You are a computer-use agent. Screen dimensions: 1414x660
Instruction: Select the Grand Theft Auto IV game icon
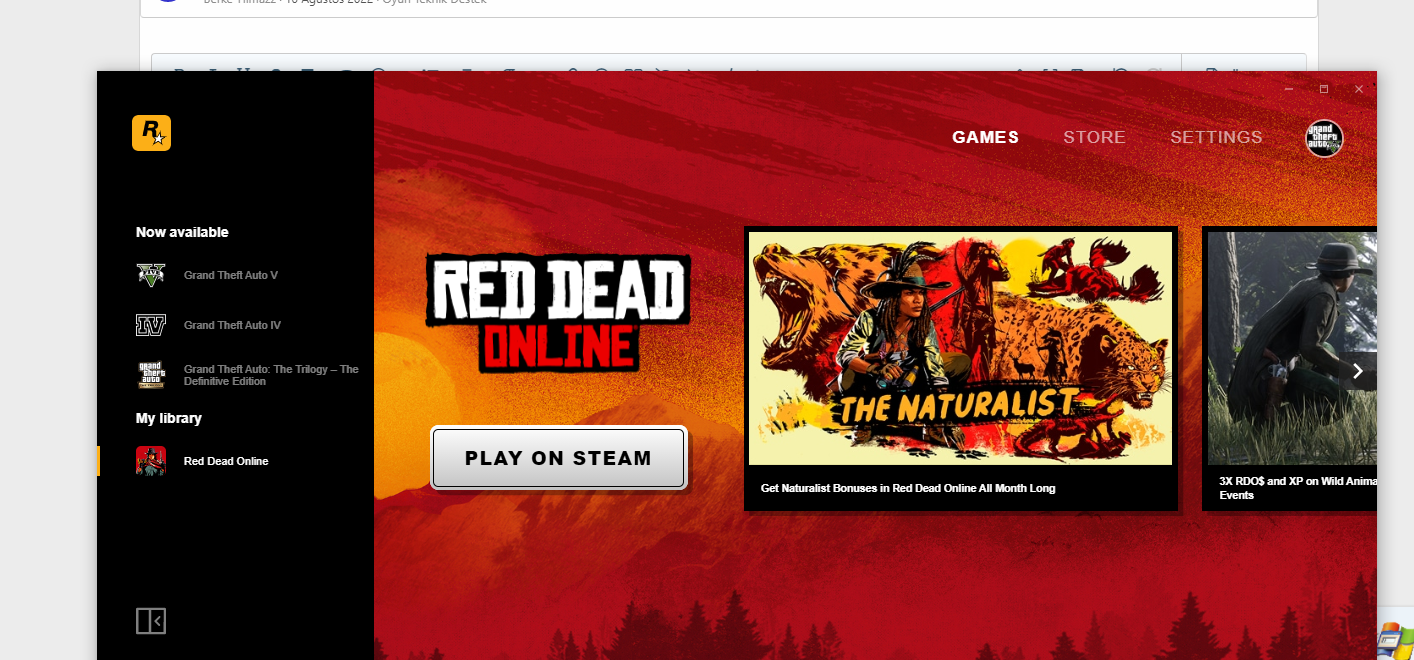151,325
